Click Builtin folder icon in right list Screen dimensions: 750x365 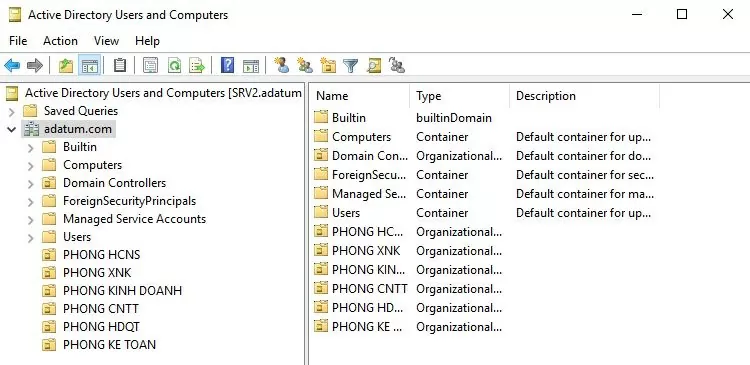point(321,117)
